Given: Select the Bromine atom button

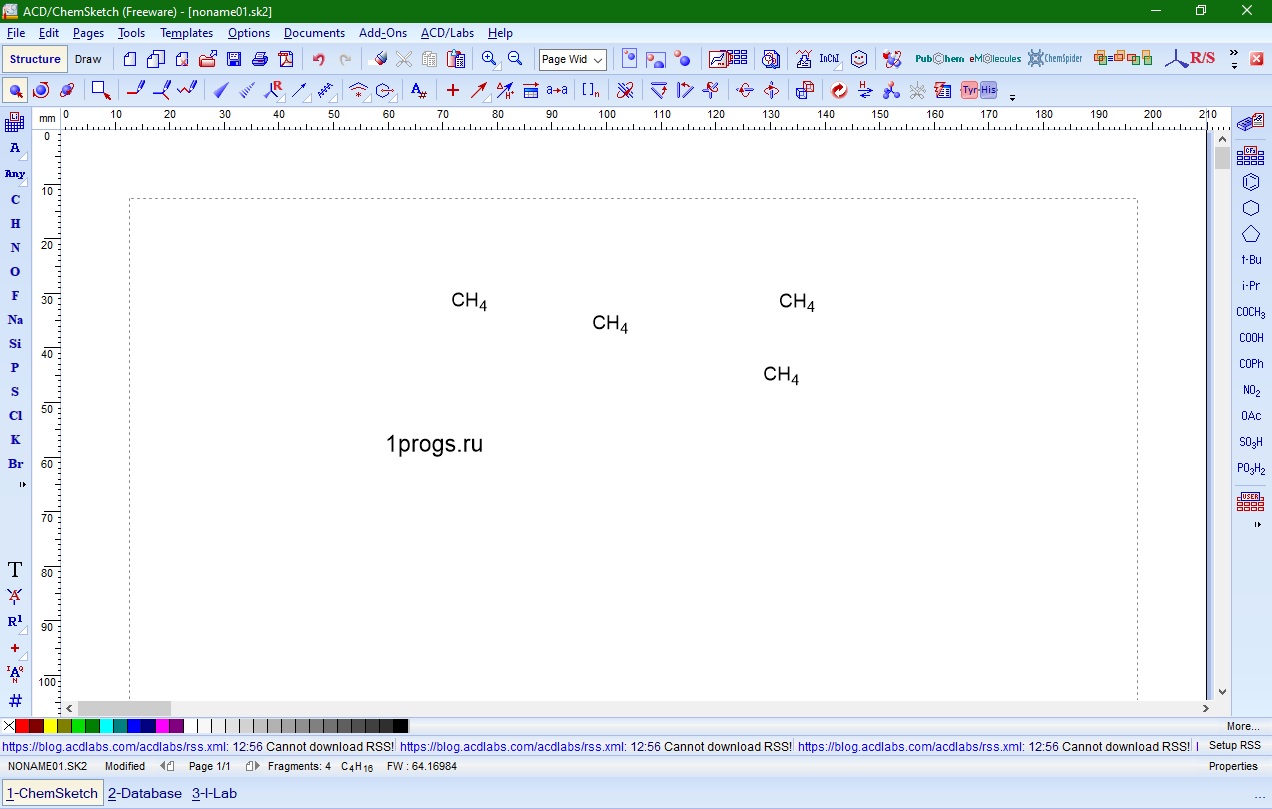Looking at the screenshot, I should pyautogui.click(x=15, y=464).
